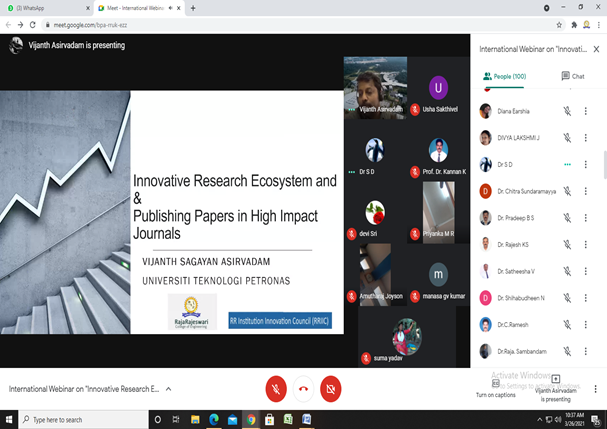The width and height of the screenshot is (607, 429).
Task: Open the Chrome extensions puzzle icon
Action: coord(574,25)
